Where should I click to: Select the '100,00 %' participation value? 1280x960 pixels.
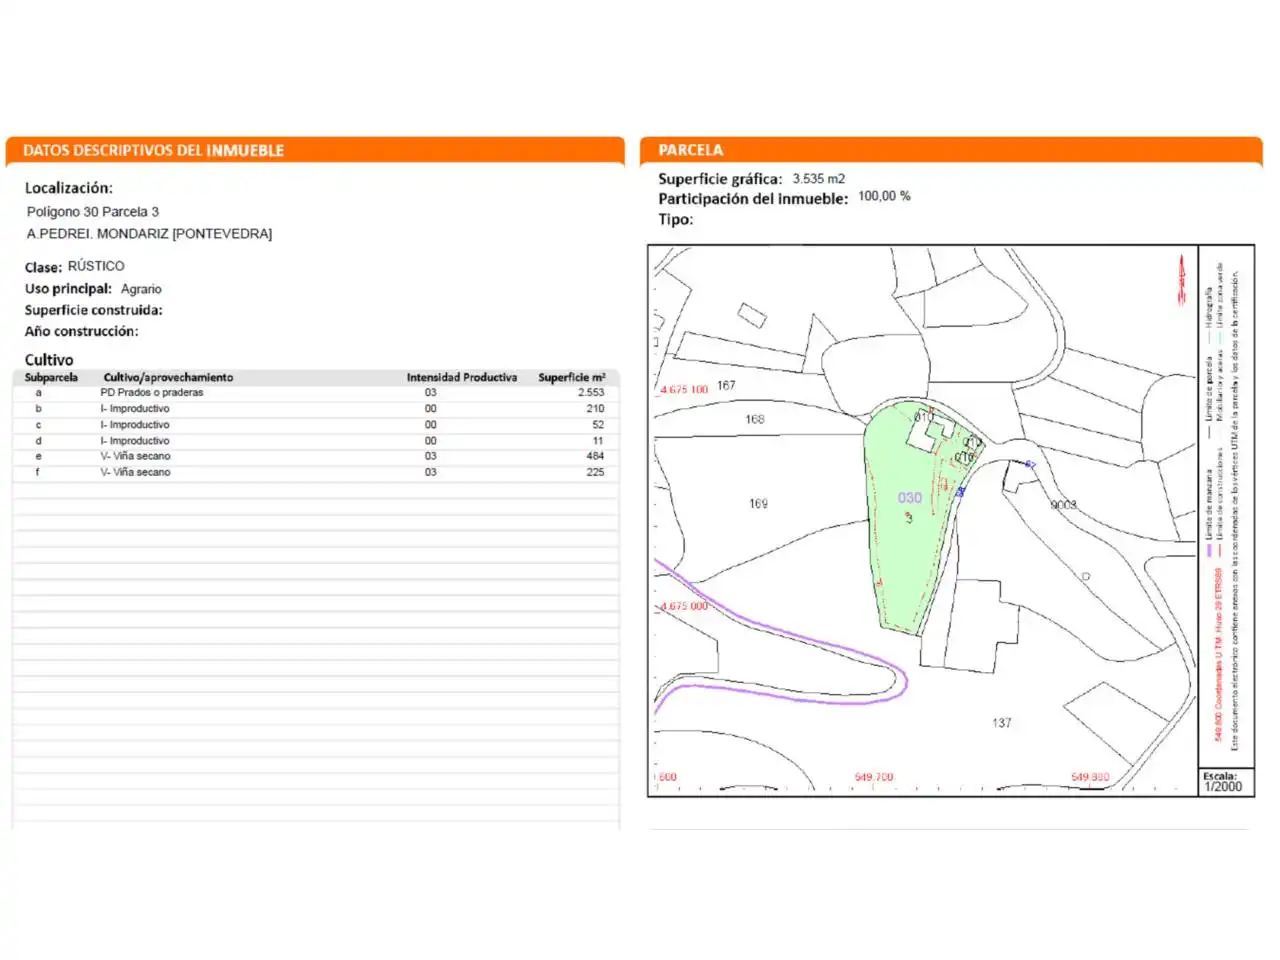pyautogui.click(x=884, y=196)
